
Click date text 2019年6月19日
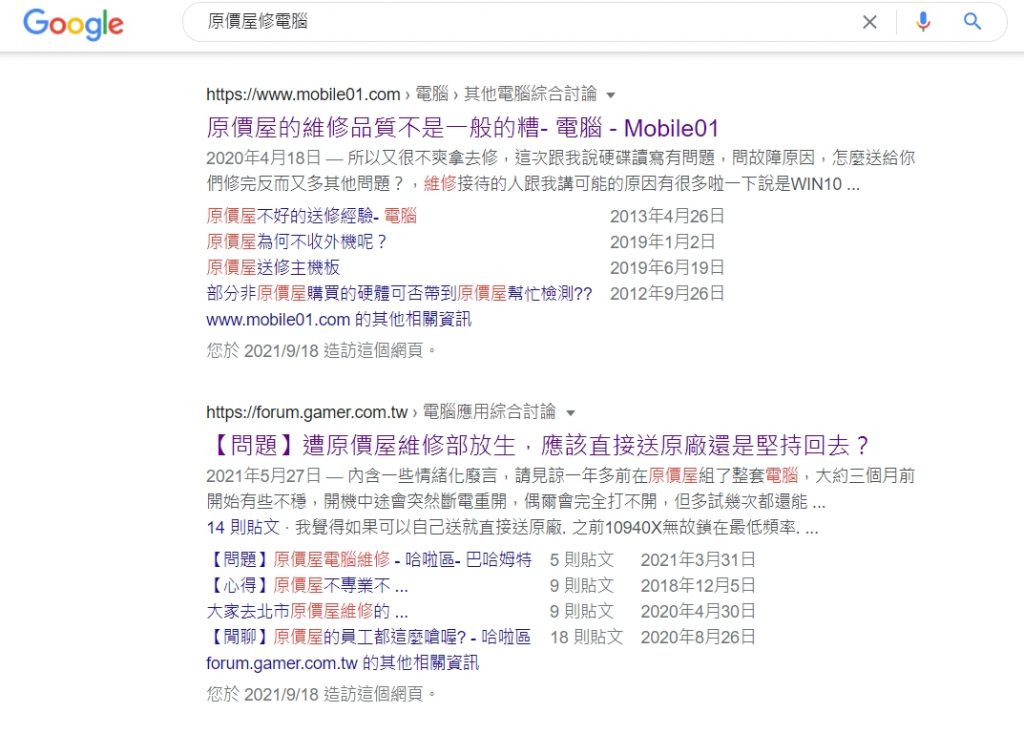pyautogui.click(x=667, y=268)
